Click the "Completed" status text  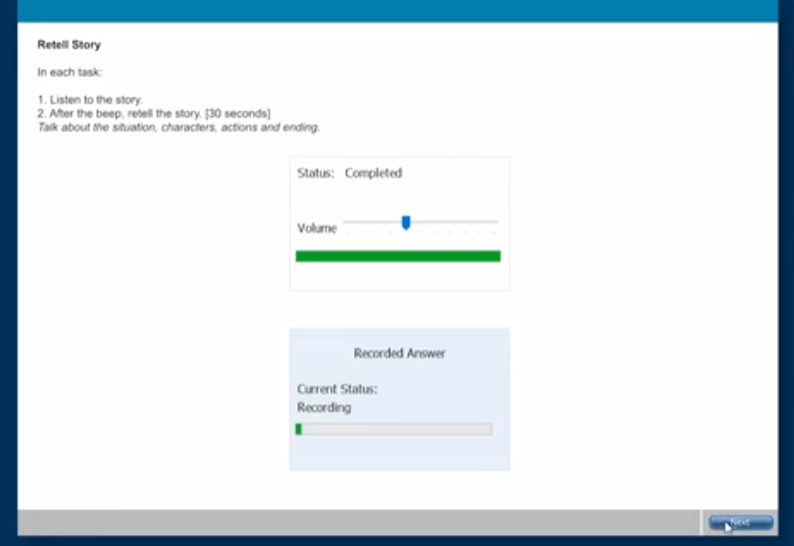pos(373,173)
